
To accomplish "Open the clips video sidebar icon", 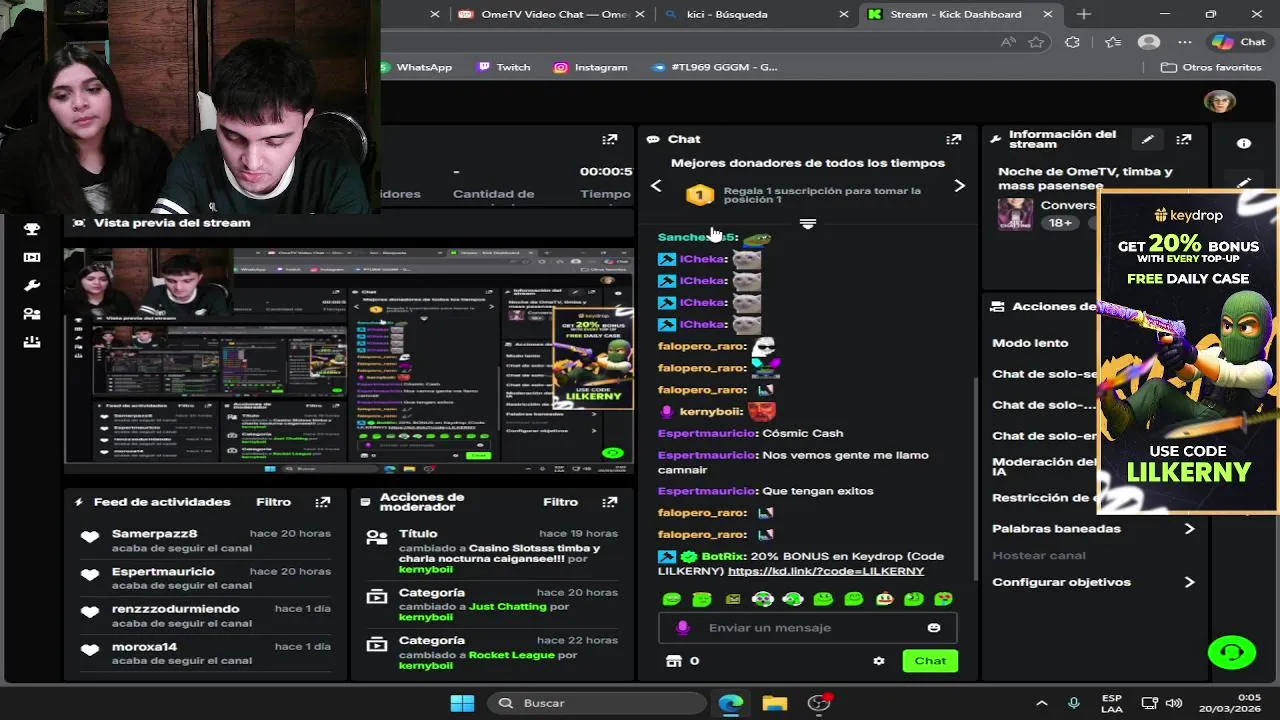I will tap(32, 257).
